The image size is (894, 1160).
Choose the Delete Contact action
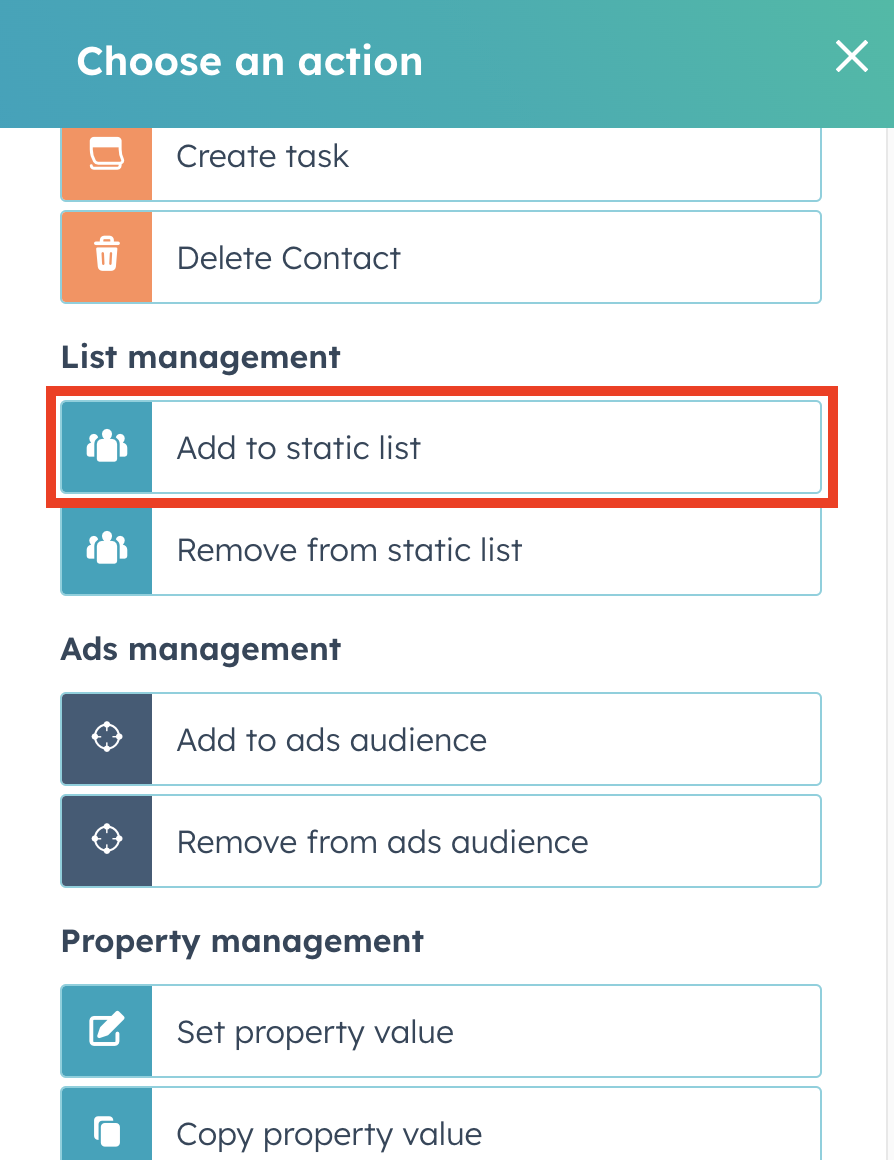tap(441, 257)
